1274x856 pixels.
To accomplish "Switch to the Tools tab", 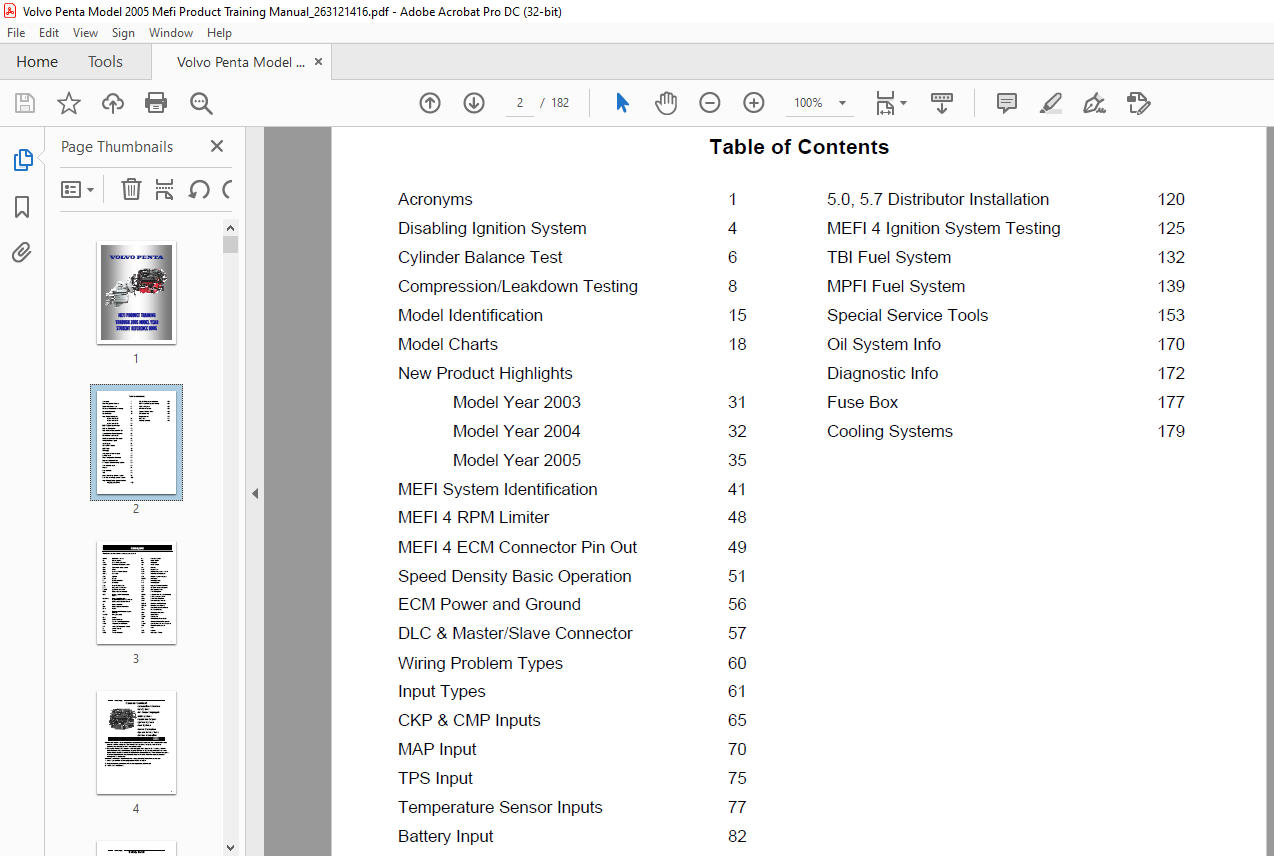I will point(105,62).
